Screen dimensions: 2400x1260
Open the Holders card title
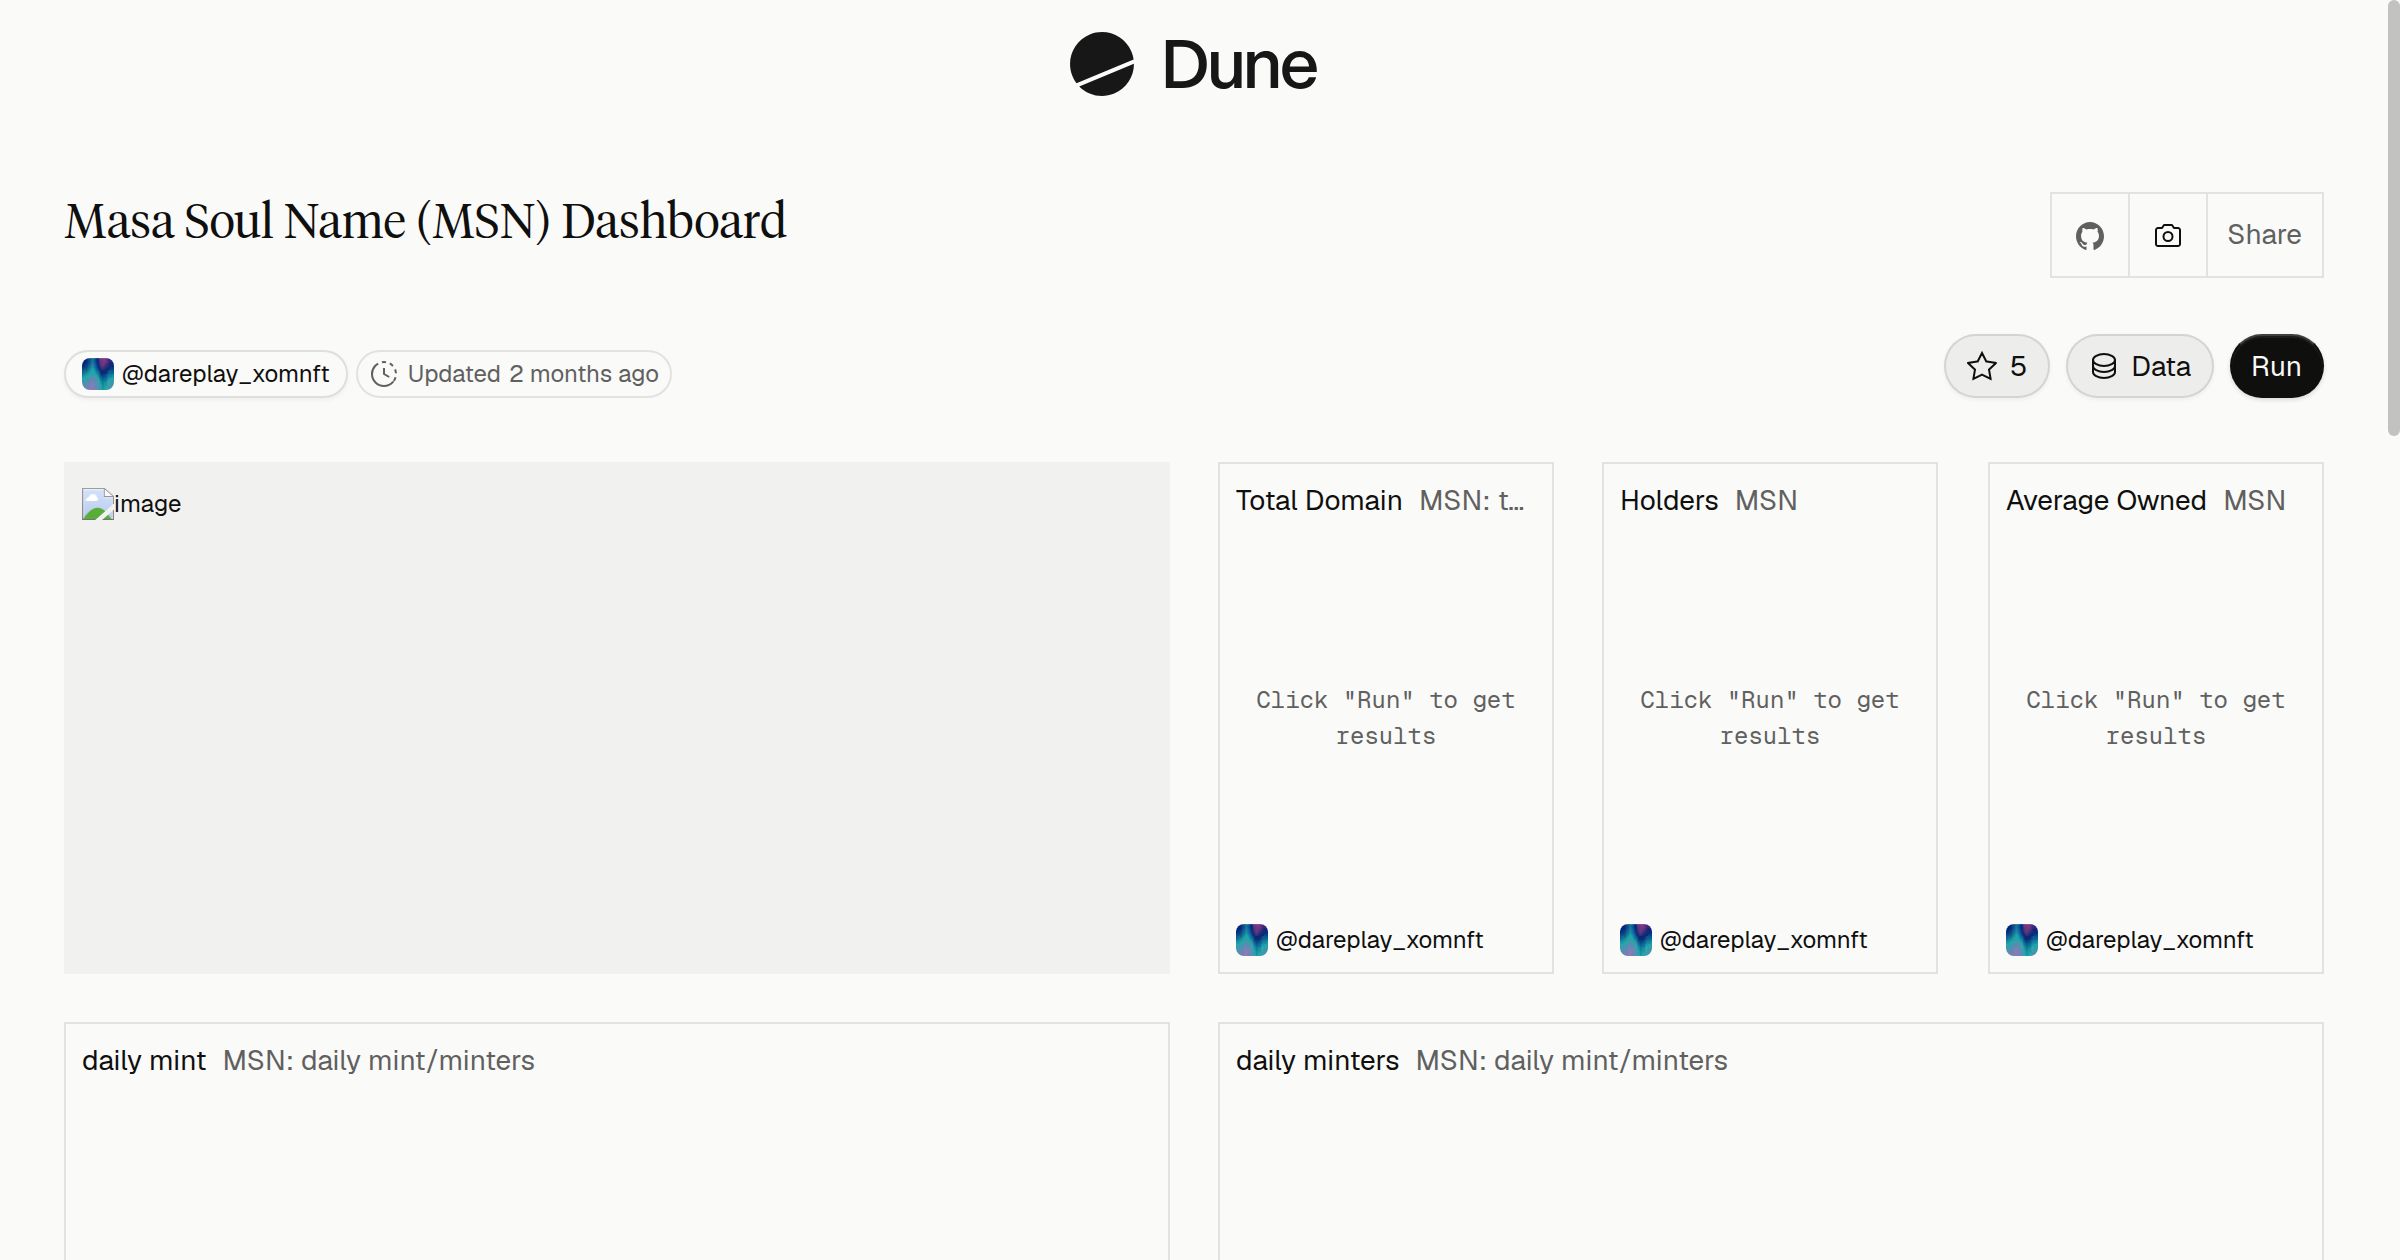coord(1669,500)
